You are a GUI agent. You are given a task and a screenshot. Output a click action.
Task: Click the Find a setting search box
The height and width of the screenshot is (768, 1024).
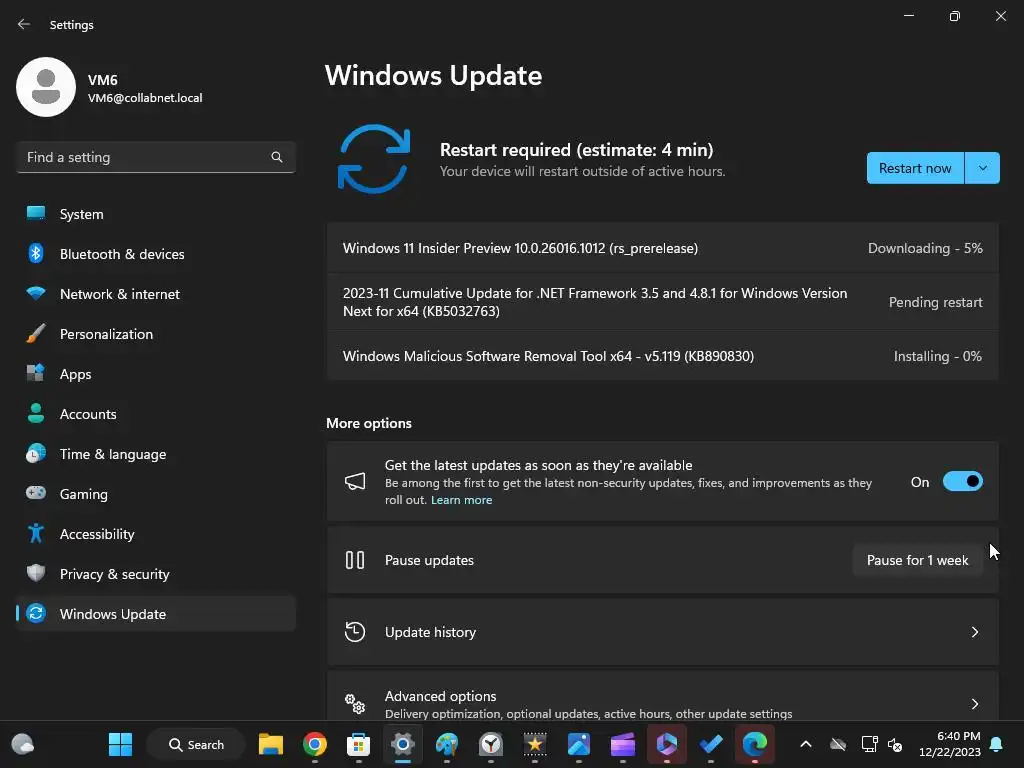click(155, 157)
